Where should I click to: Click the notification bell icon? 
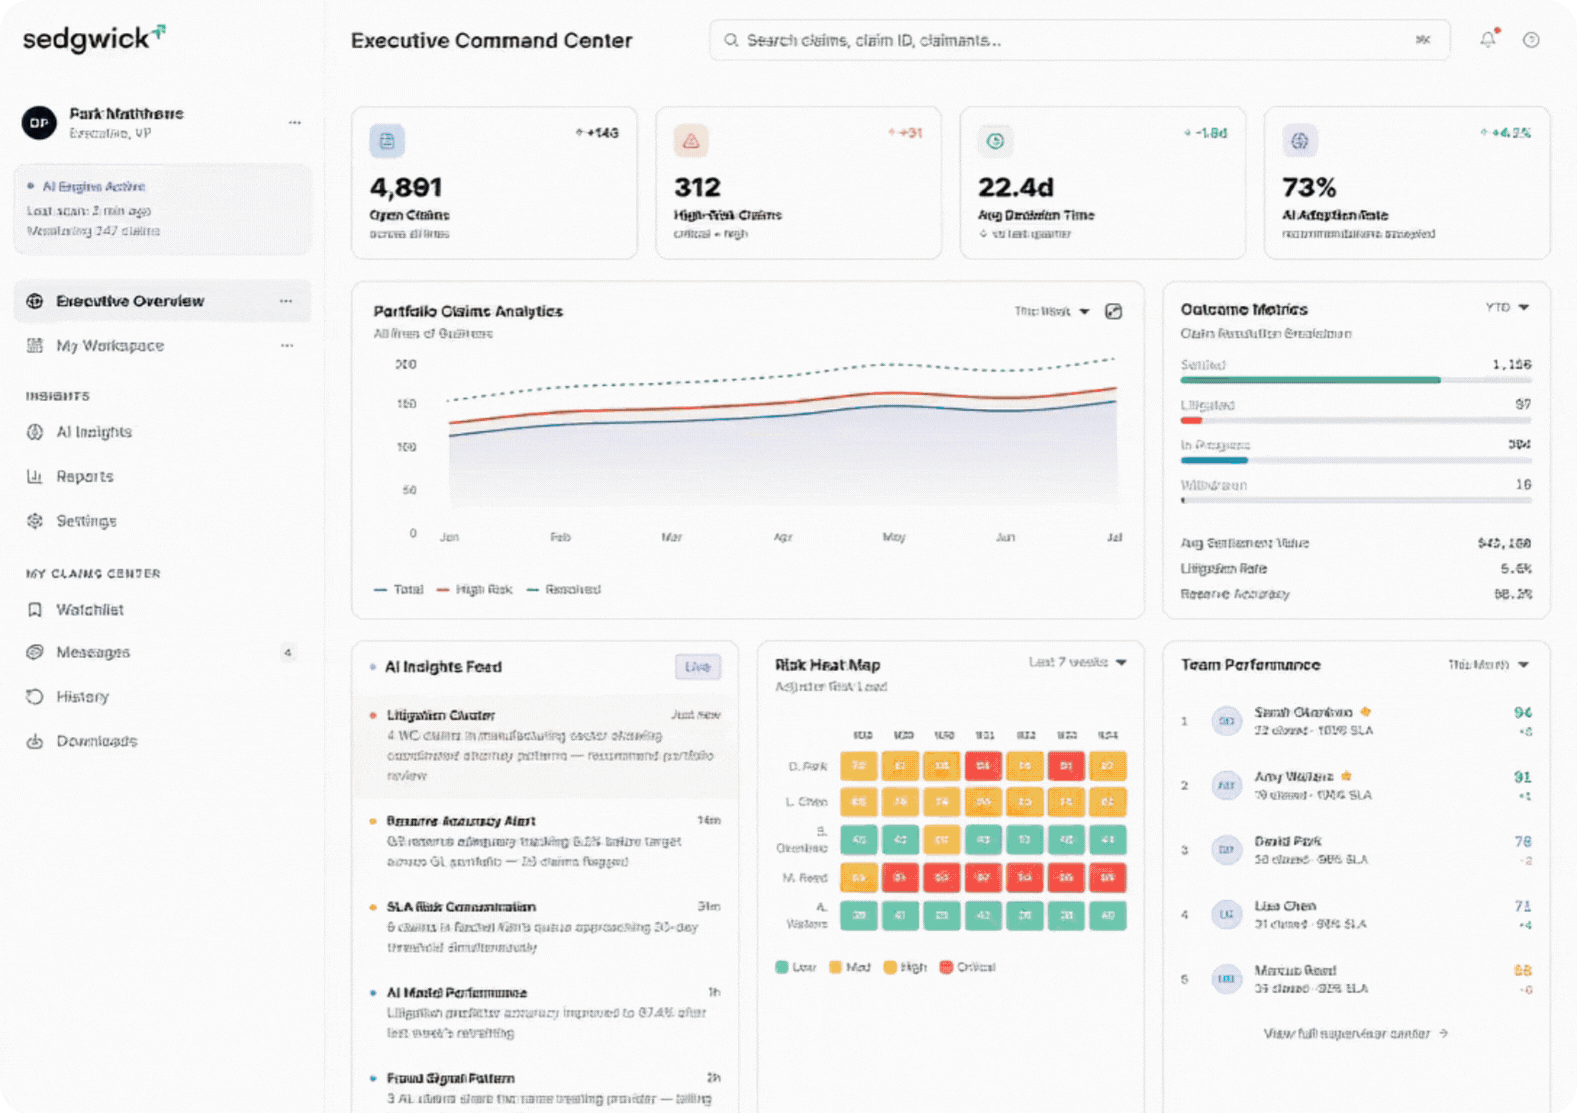point(1488,39)
